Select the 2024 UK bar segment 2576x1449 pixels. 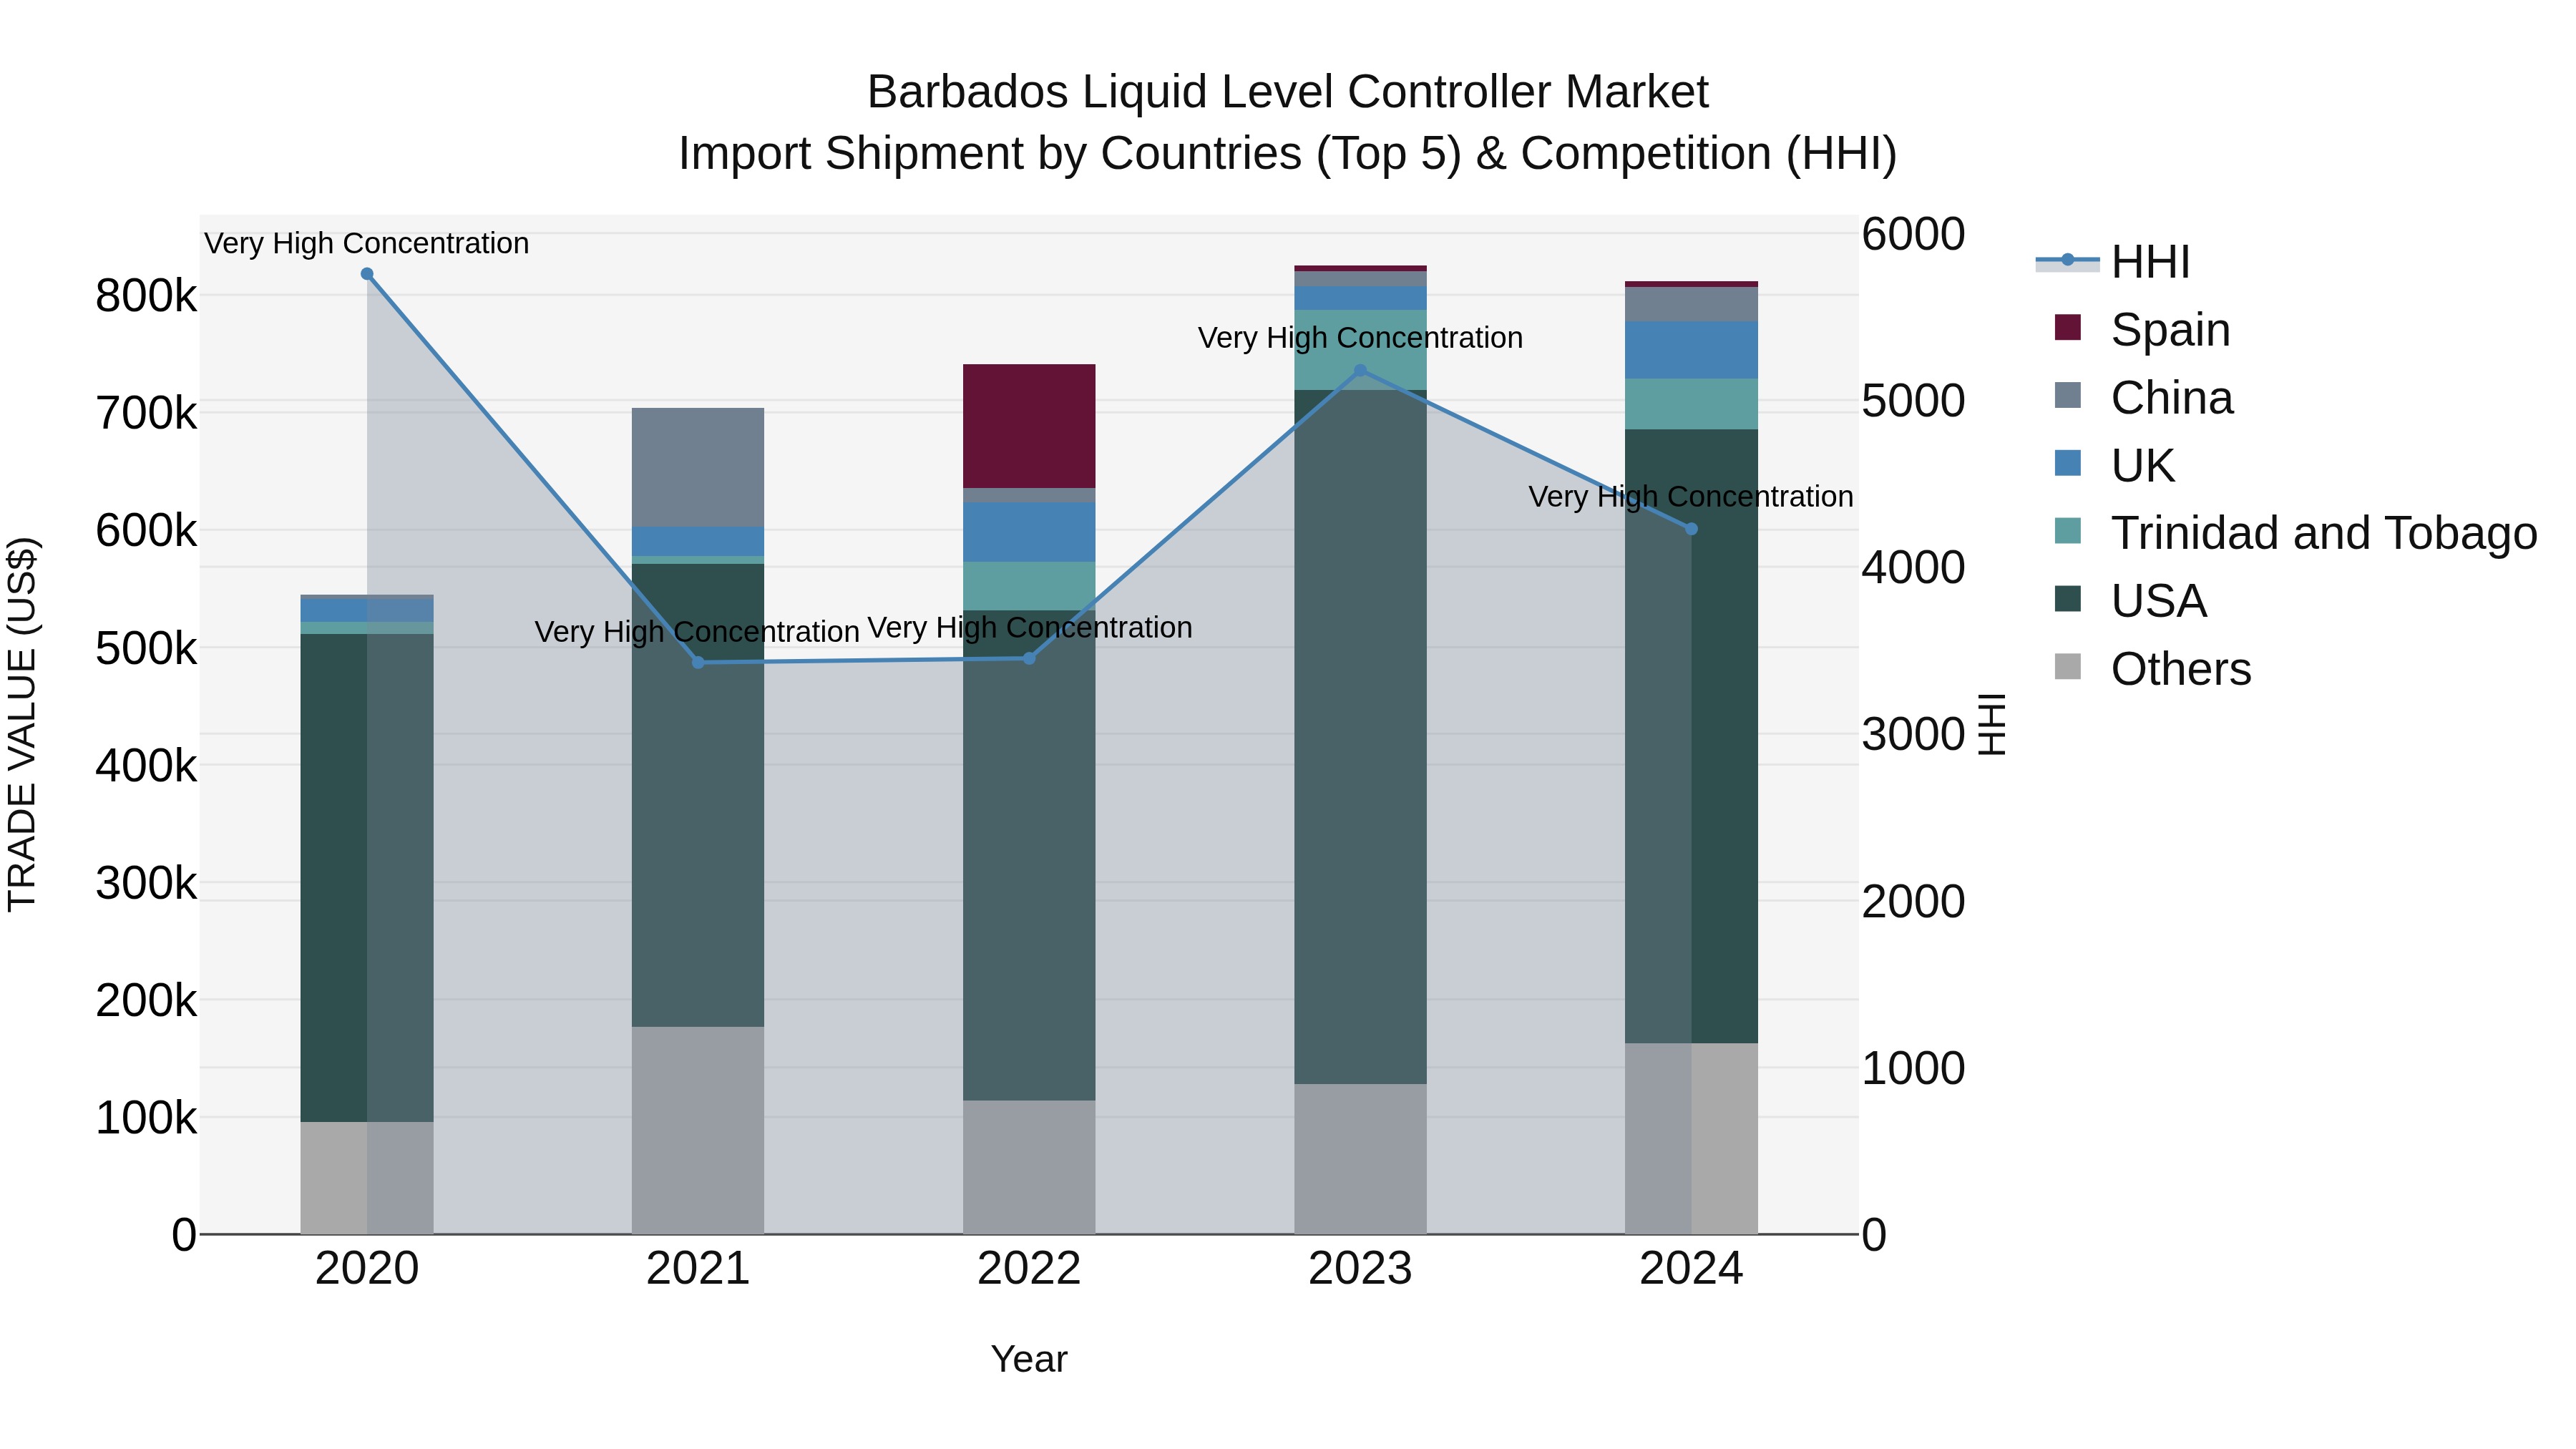(x=1691, y=351)
